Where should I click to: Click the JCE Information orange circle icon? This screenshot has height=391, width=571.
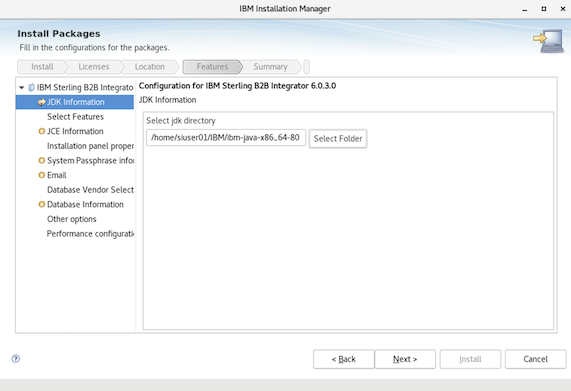(x=42, y=131)
